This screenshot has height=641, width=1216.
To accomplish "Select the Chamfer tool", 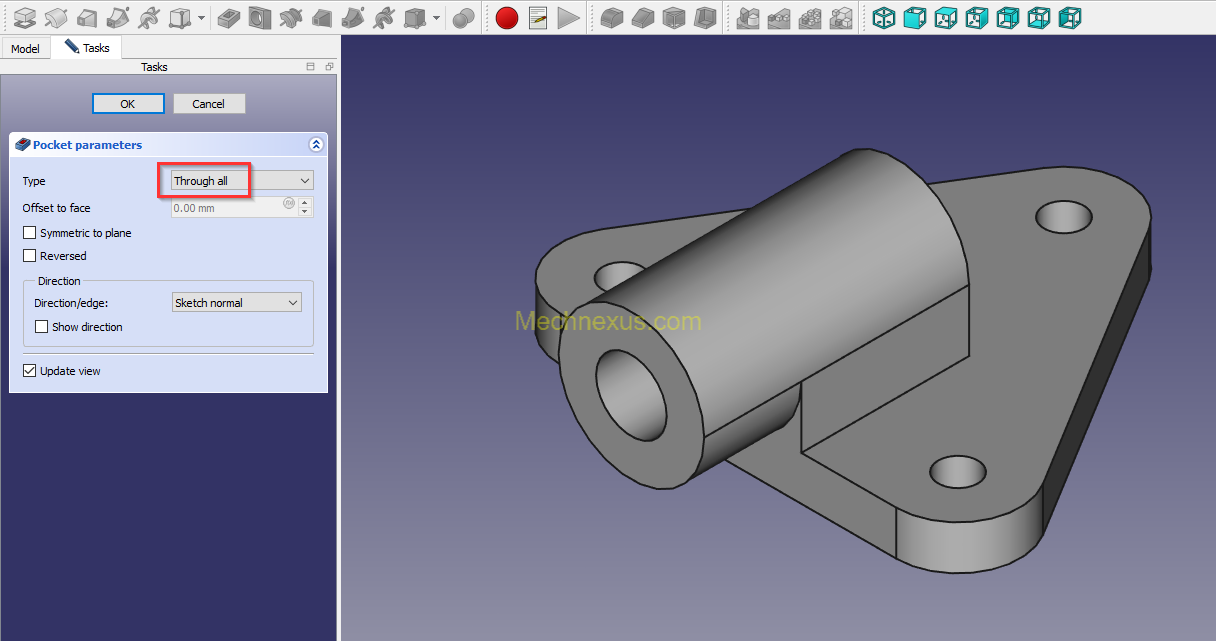I will click(643, 17).
